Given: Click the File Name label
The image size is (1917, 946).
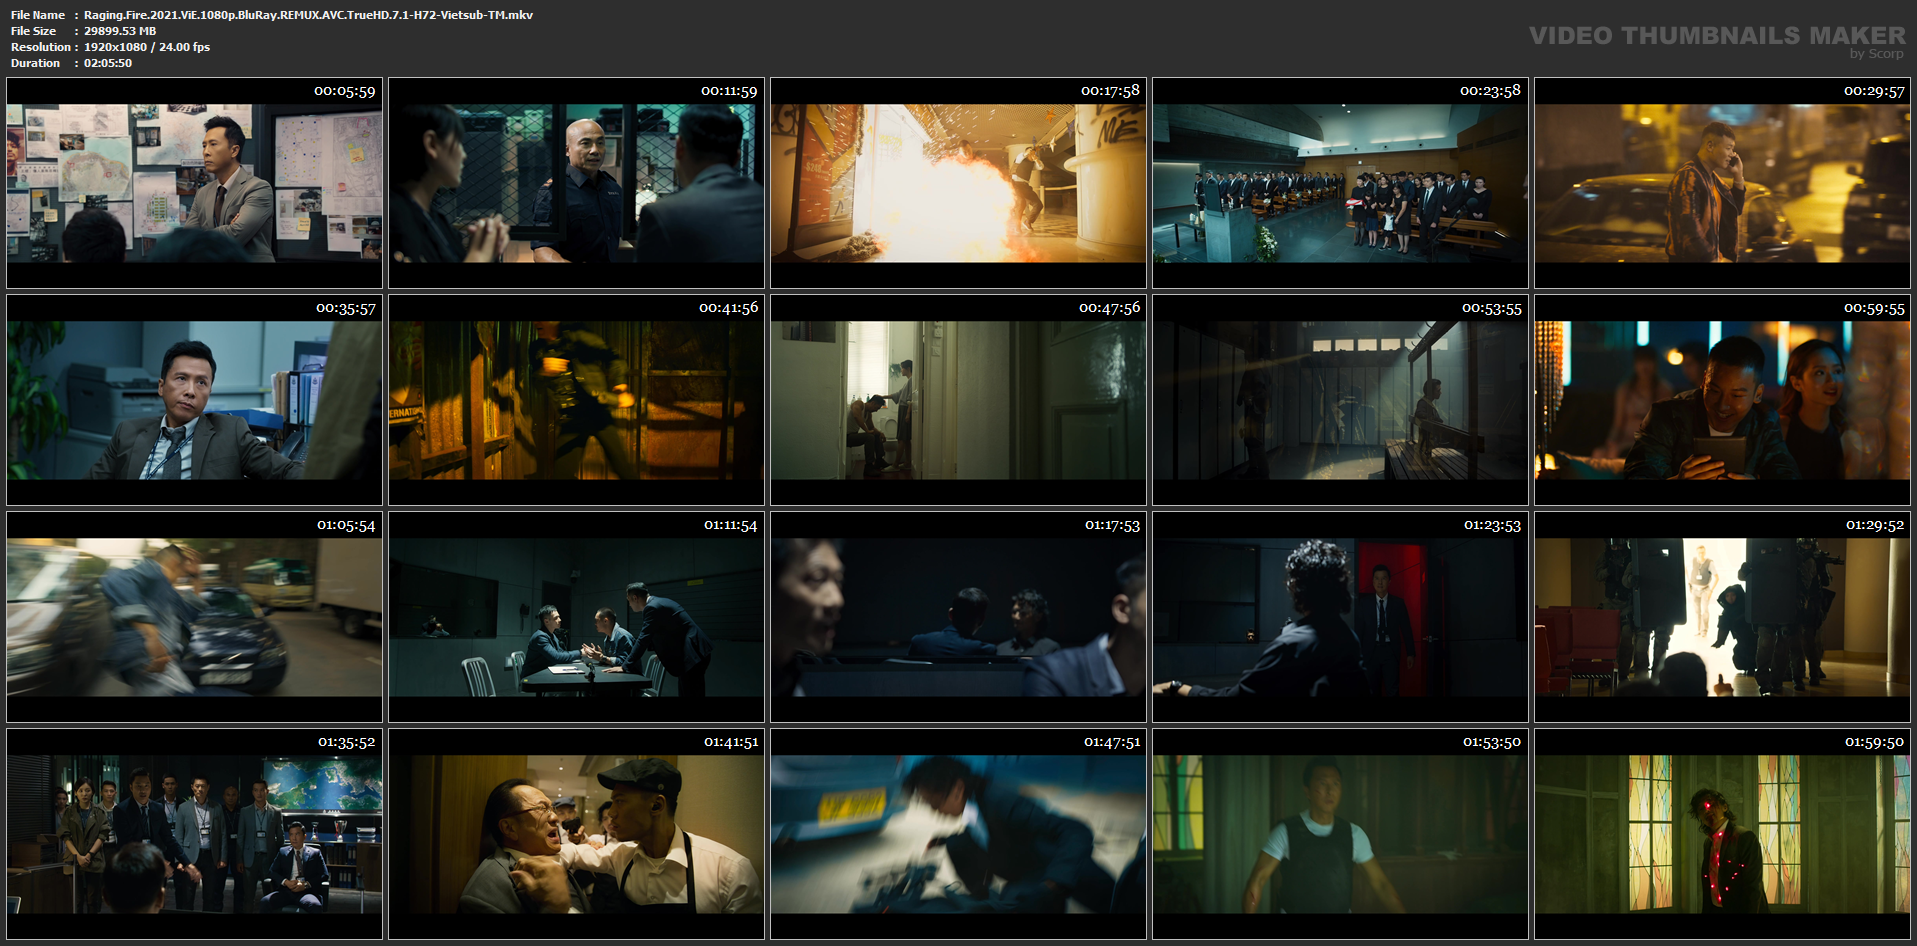Looking at the screenshot, I should (x=38, y=15).
